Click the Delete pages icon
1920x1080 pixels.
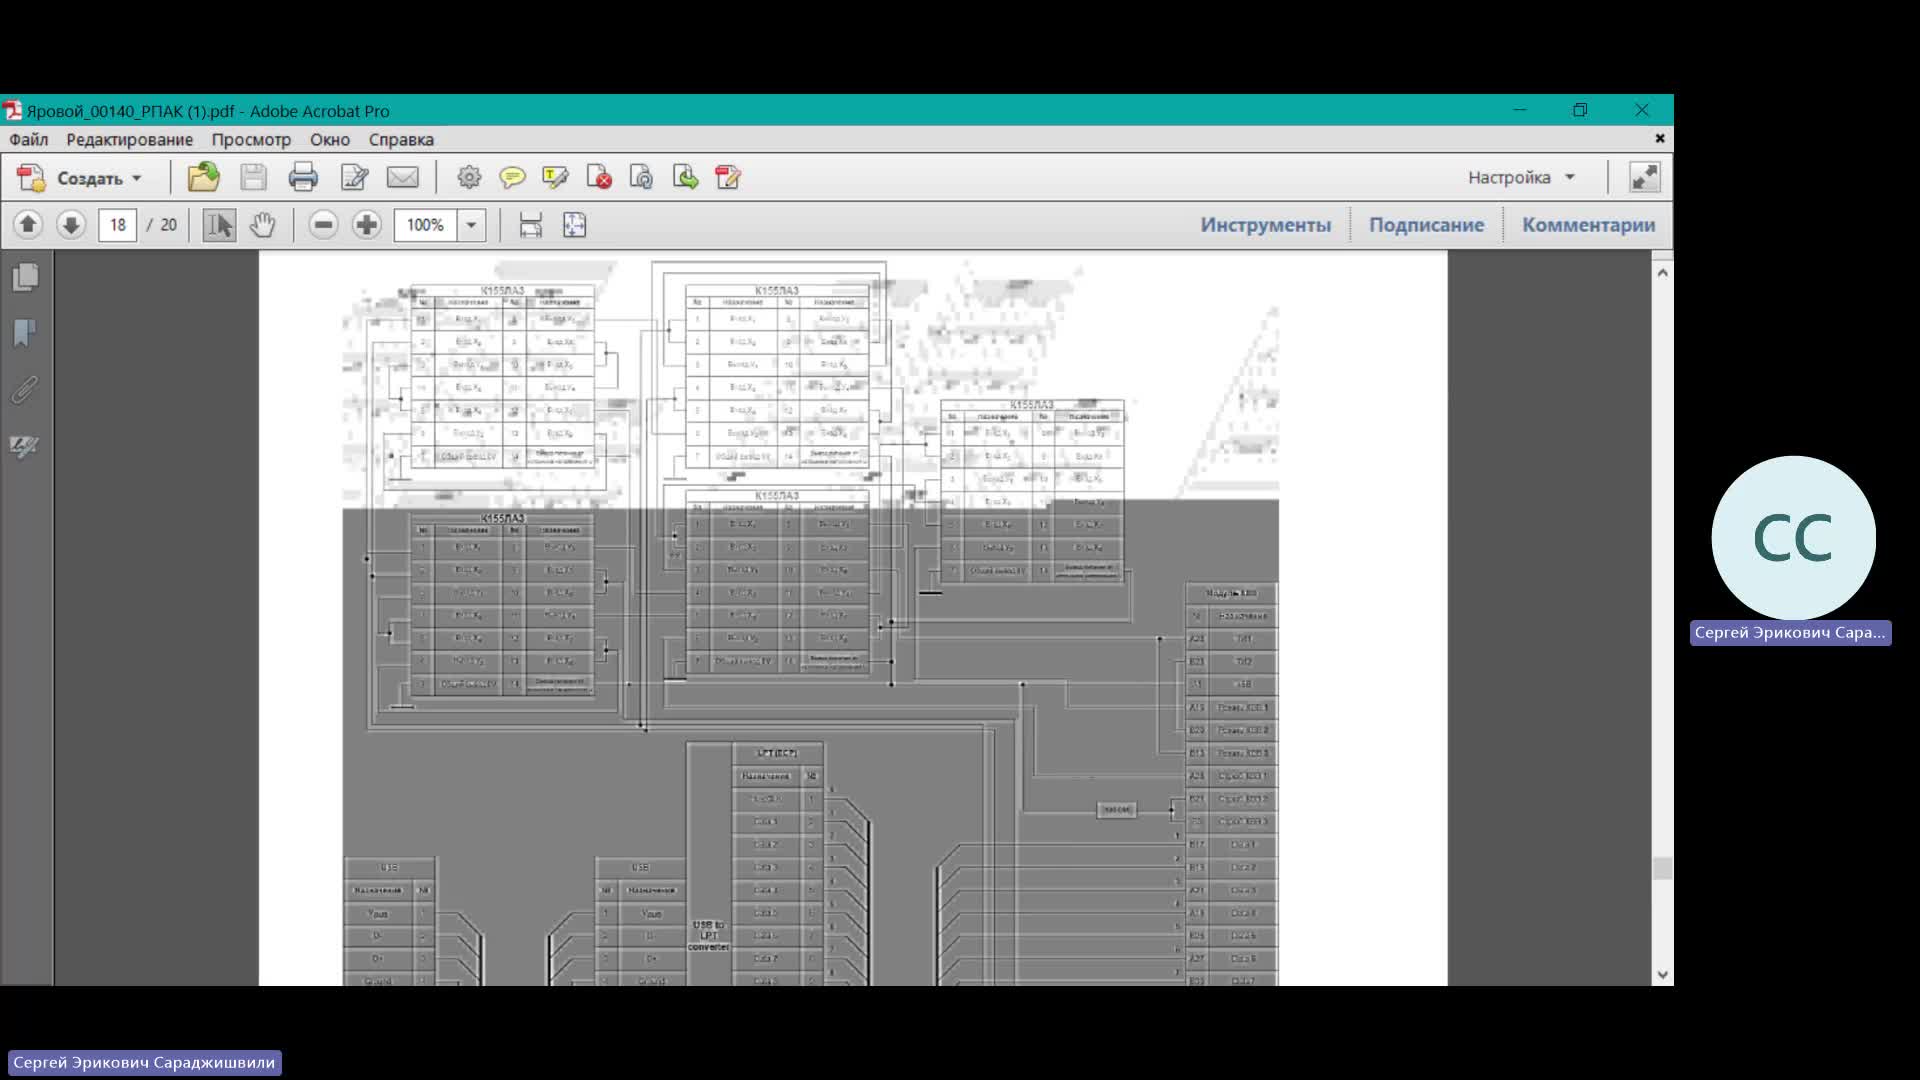coord(599,177)
